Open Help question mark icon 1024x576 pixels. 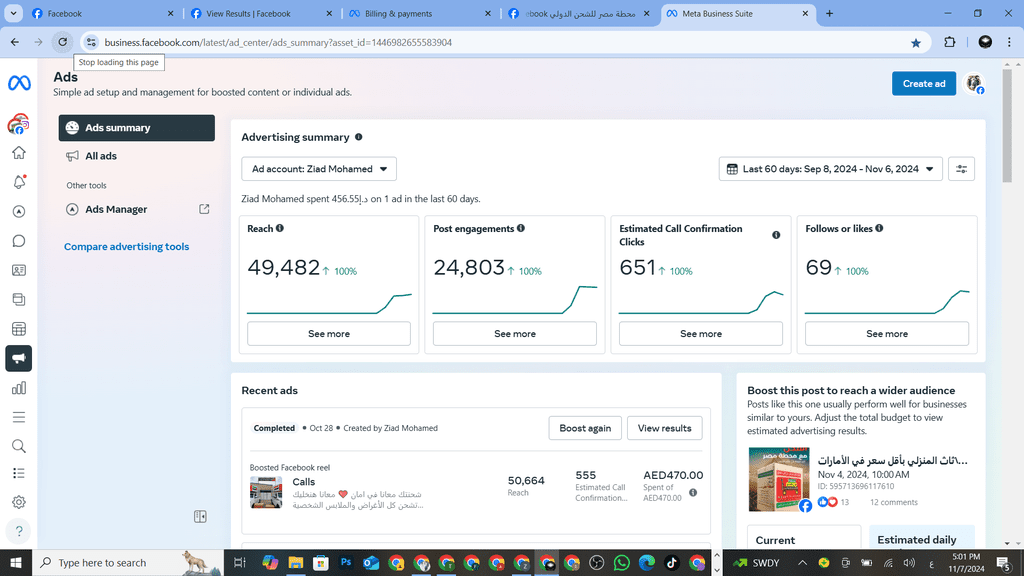point(18,531)
